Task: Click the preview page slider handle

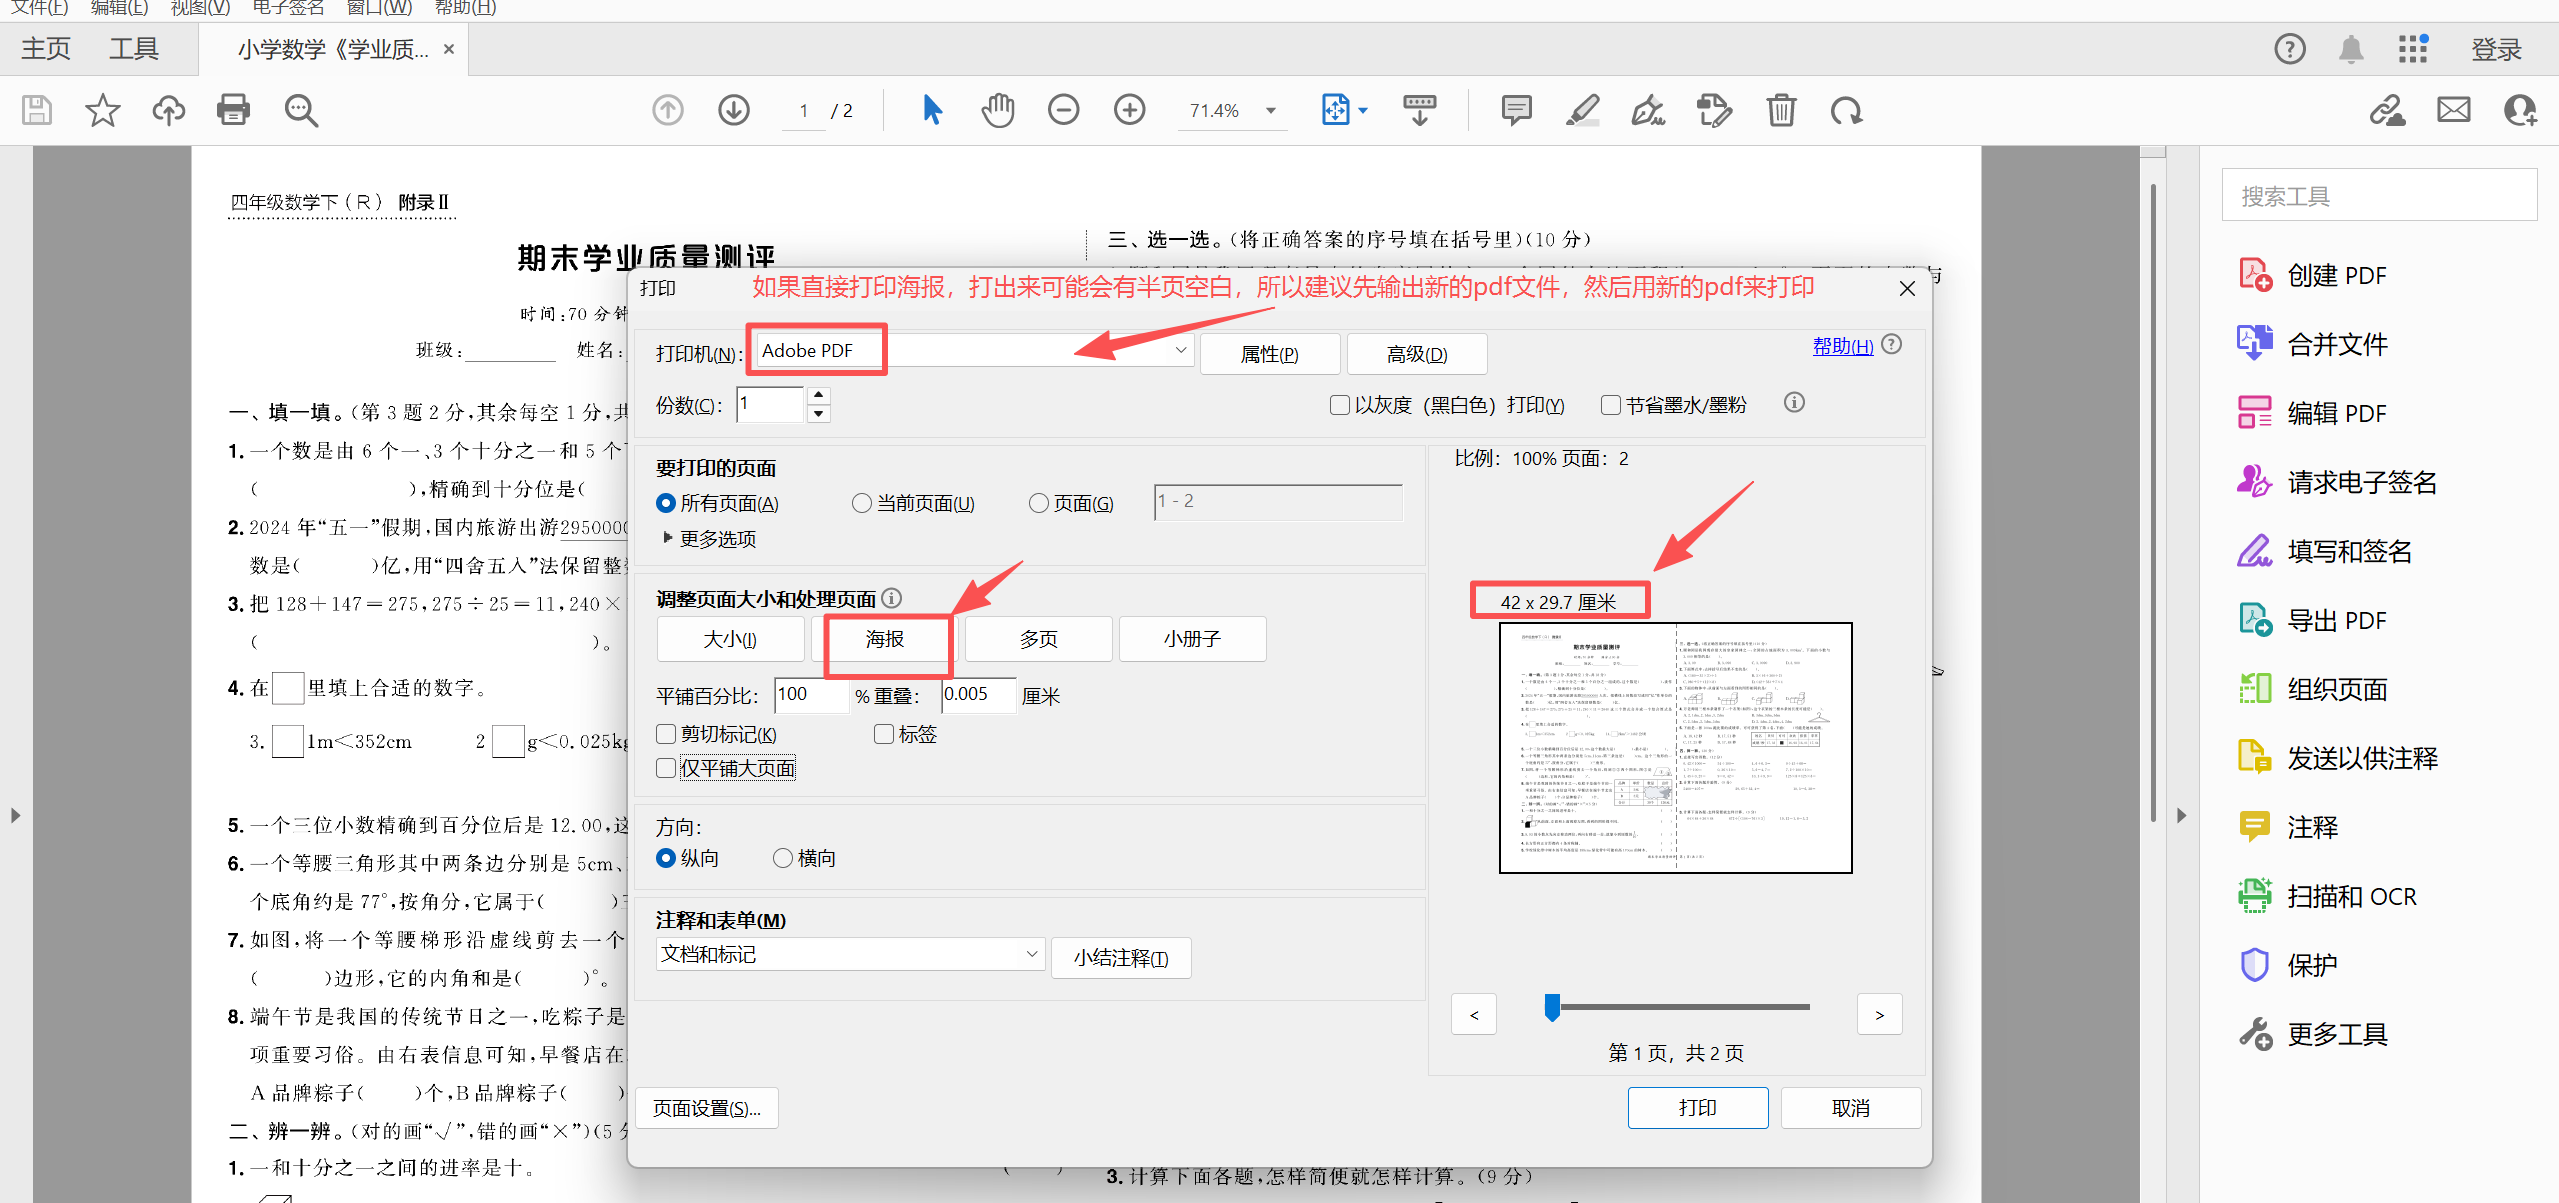Action: coord(1552,1007)
